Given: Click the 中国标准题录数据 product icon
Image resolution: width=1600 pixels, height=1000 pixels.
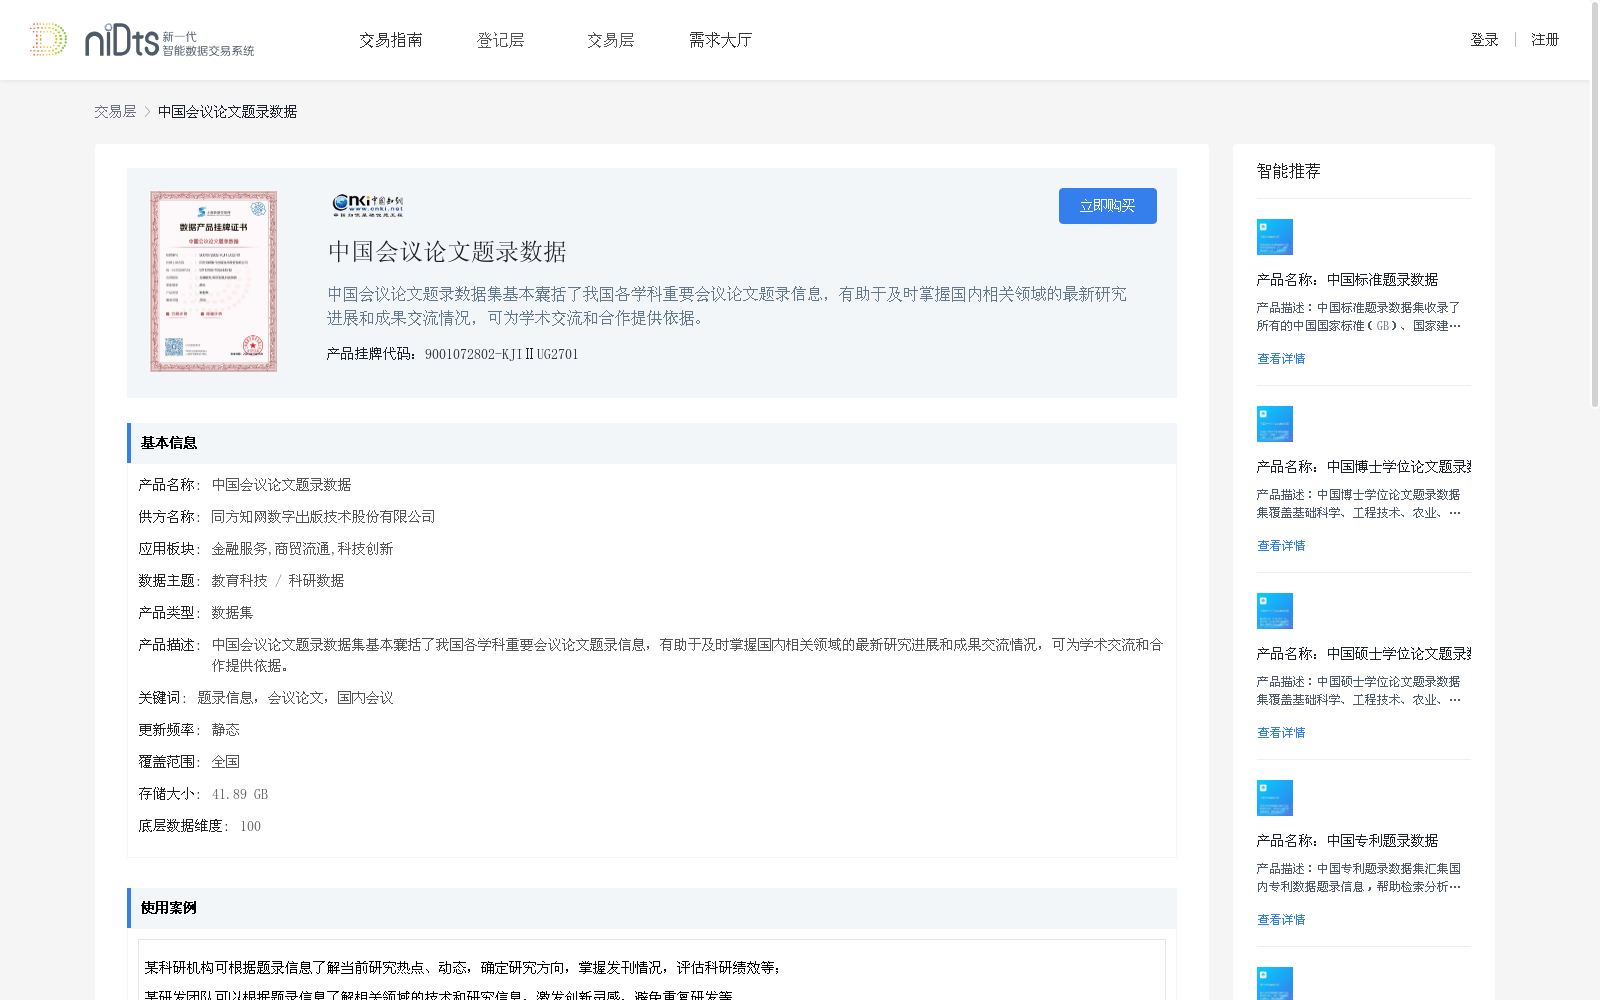Looking at the screenshot, I should 1275,237.
